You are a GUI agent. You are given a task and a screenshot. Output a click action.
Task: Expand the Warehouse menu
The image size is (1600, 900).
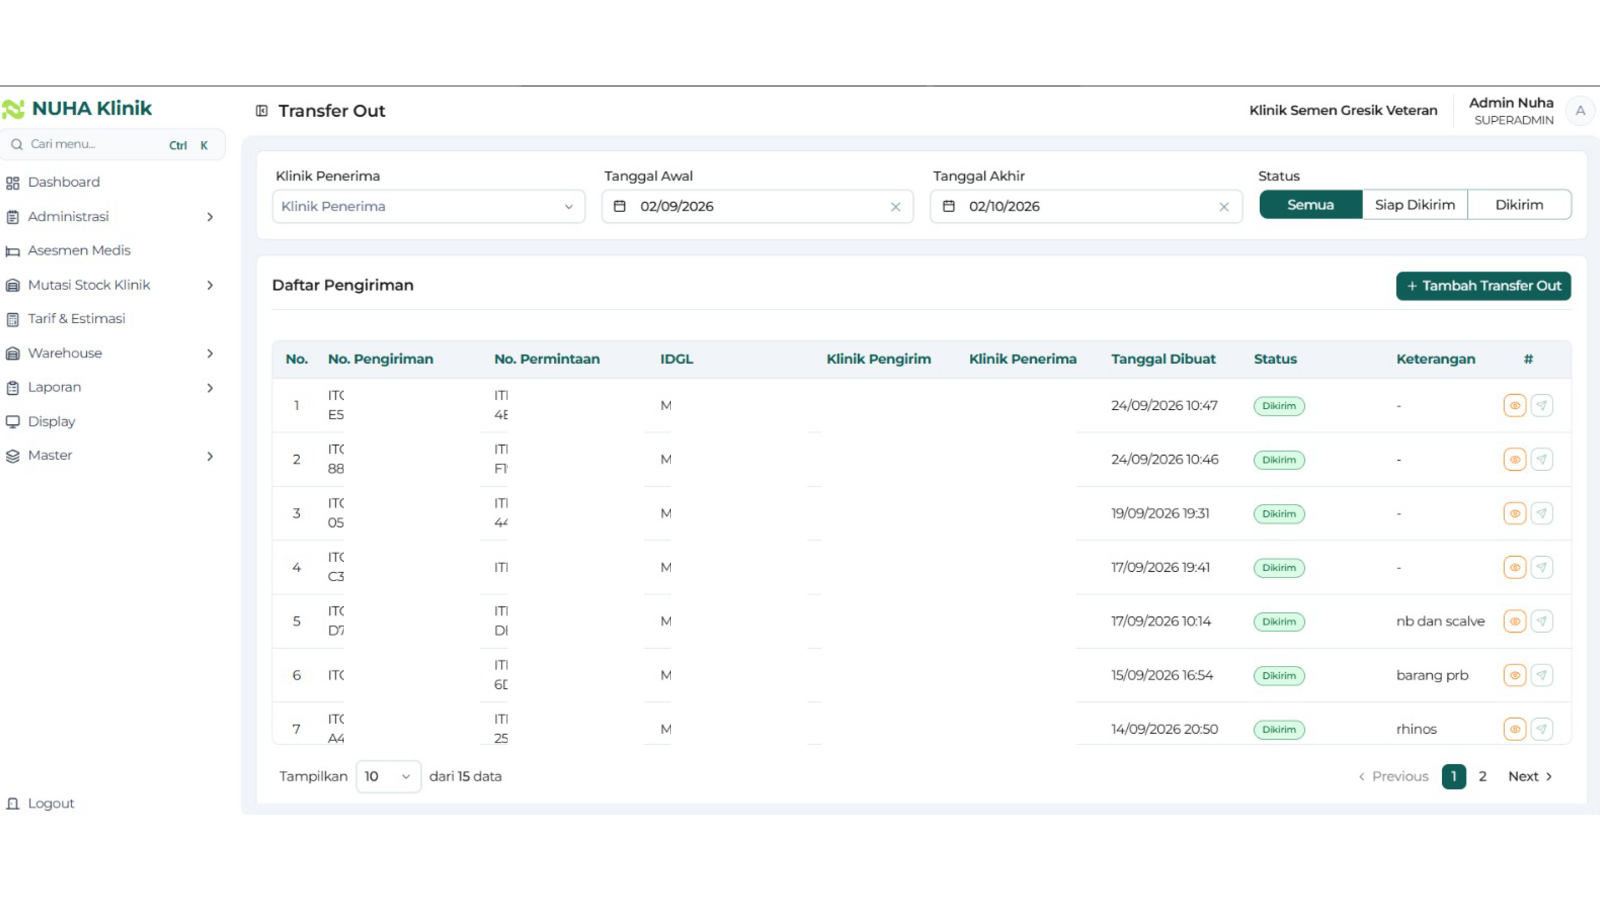tap(111, 353)
